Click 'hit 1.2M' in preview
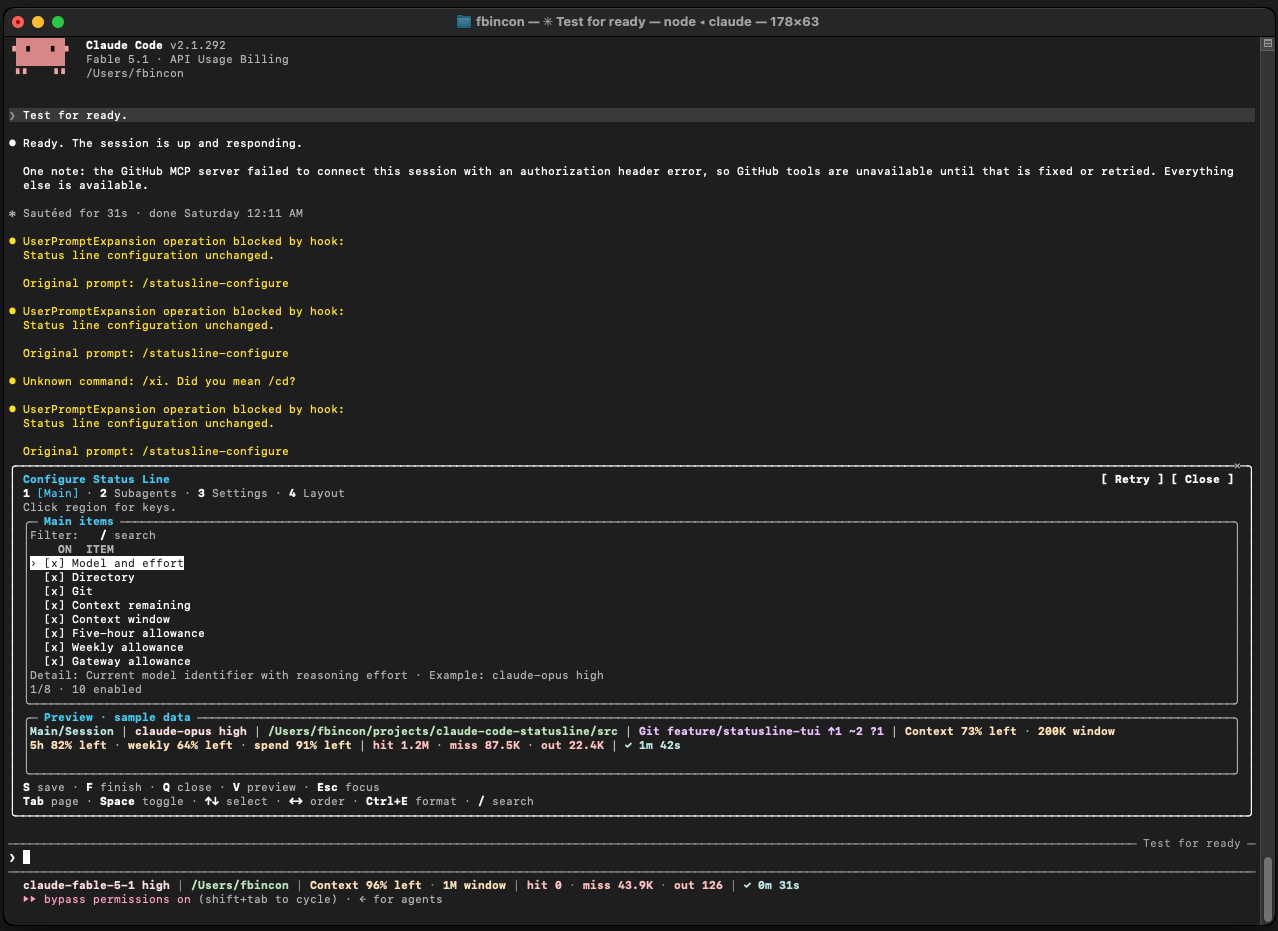The width and height of the screenshot is (1278, 931). pos(401,745)
